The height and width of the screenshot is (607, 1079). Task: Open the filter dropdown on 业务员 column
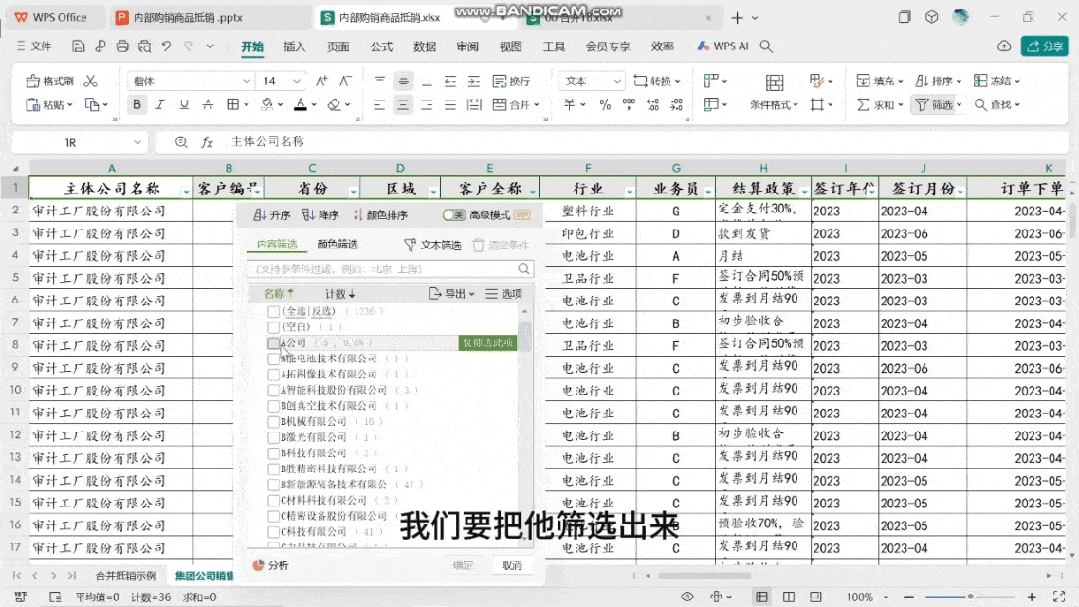(x=708, y=191)
